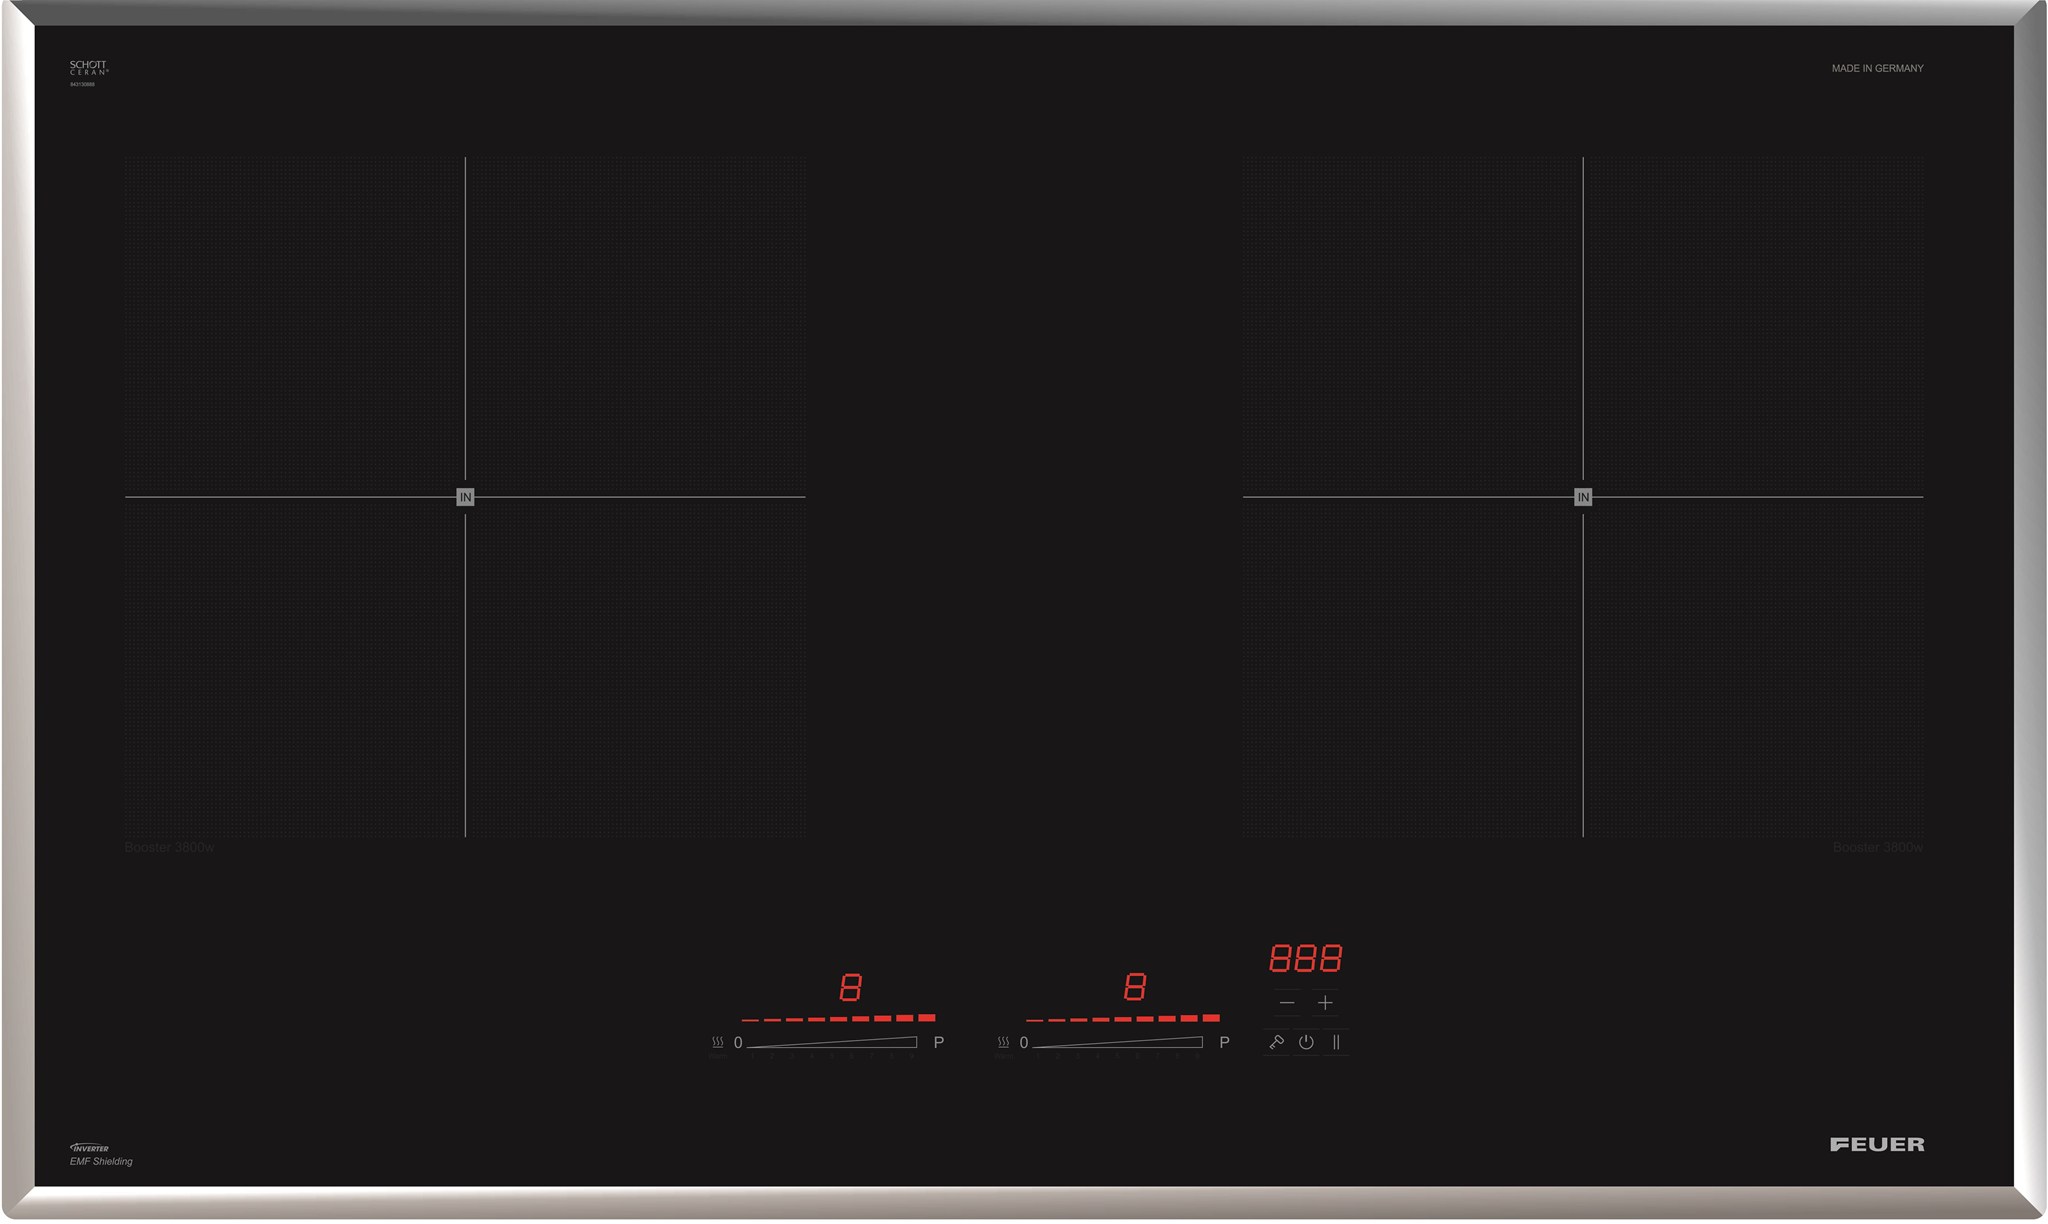
Task: Tap the left zone keep-warm icon
Action: [717, 1043]
